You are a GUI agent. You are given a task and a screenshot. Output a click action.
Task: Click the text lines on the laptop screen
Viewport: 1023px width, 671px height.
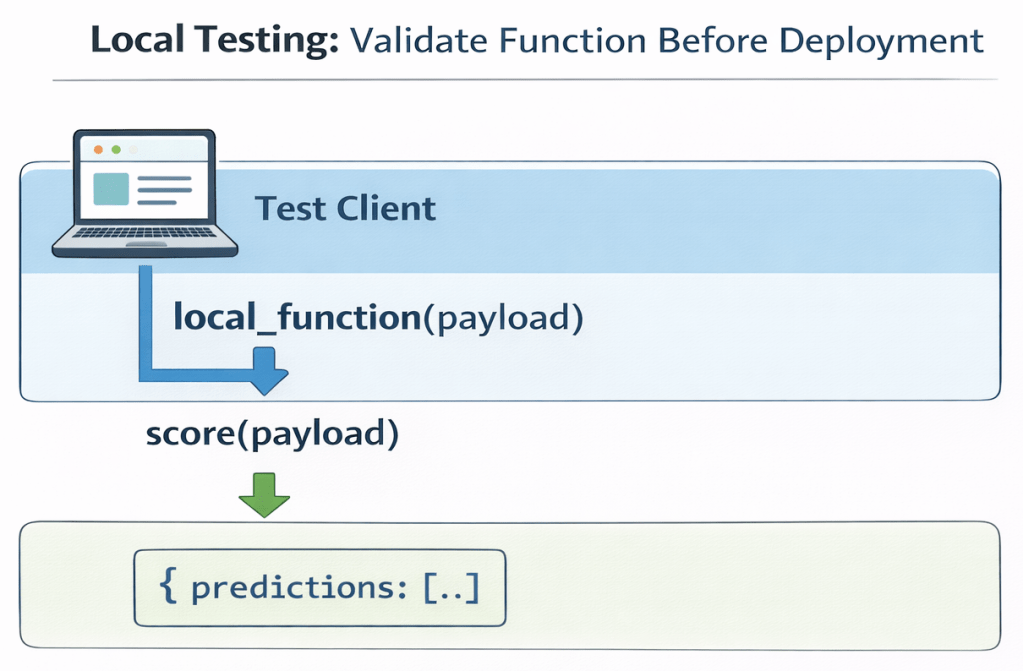(x=163, y=188)
